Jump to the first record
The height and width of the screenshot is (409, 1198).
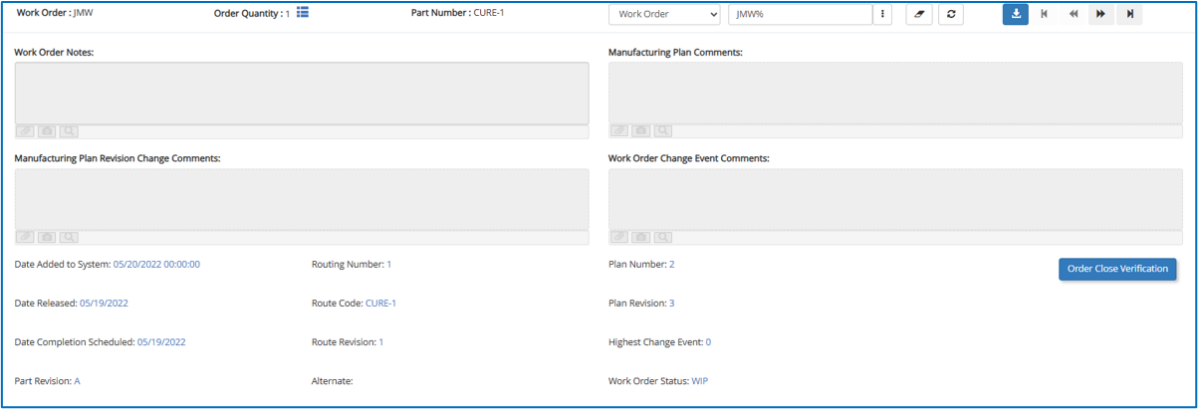click(1044, 14)
